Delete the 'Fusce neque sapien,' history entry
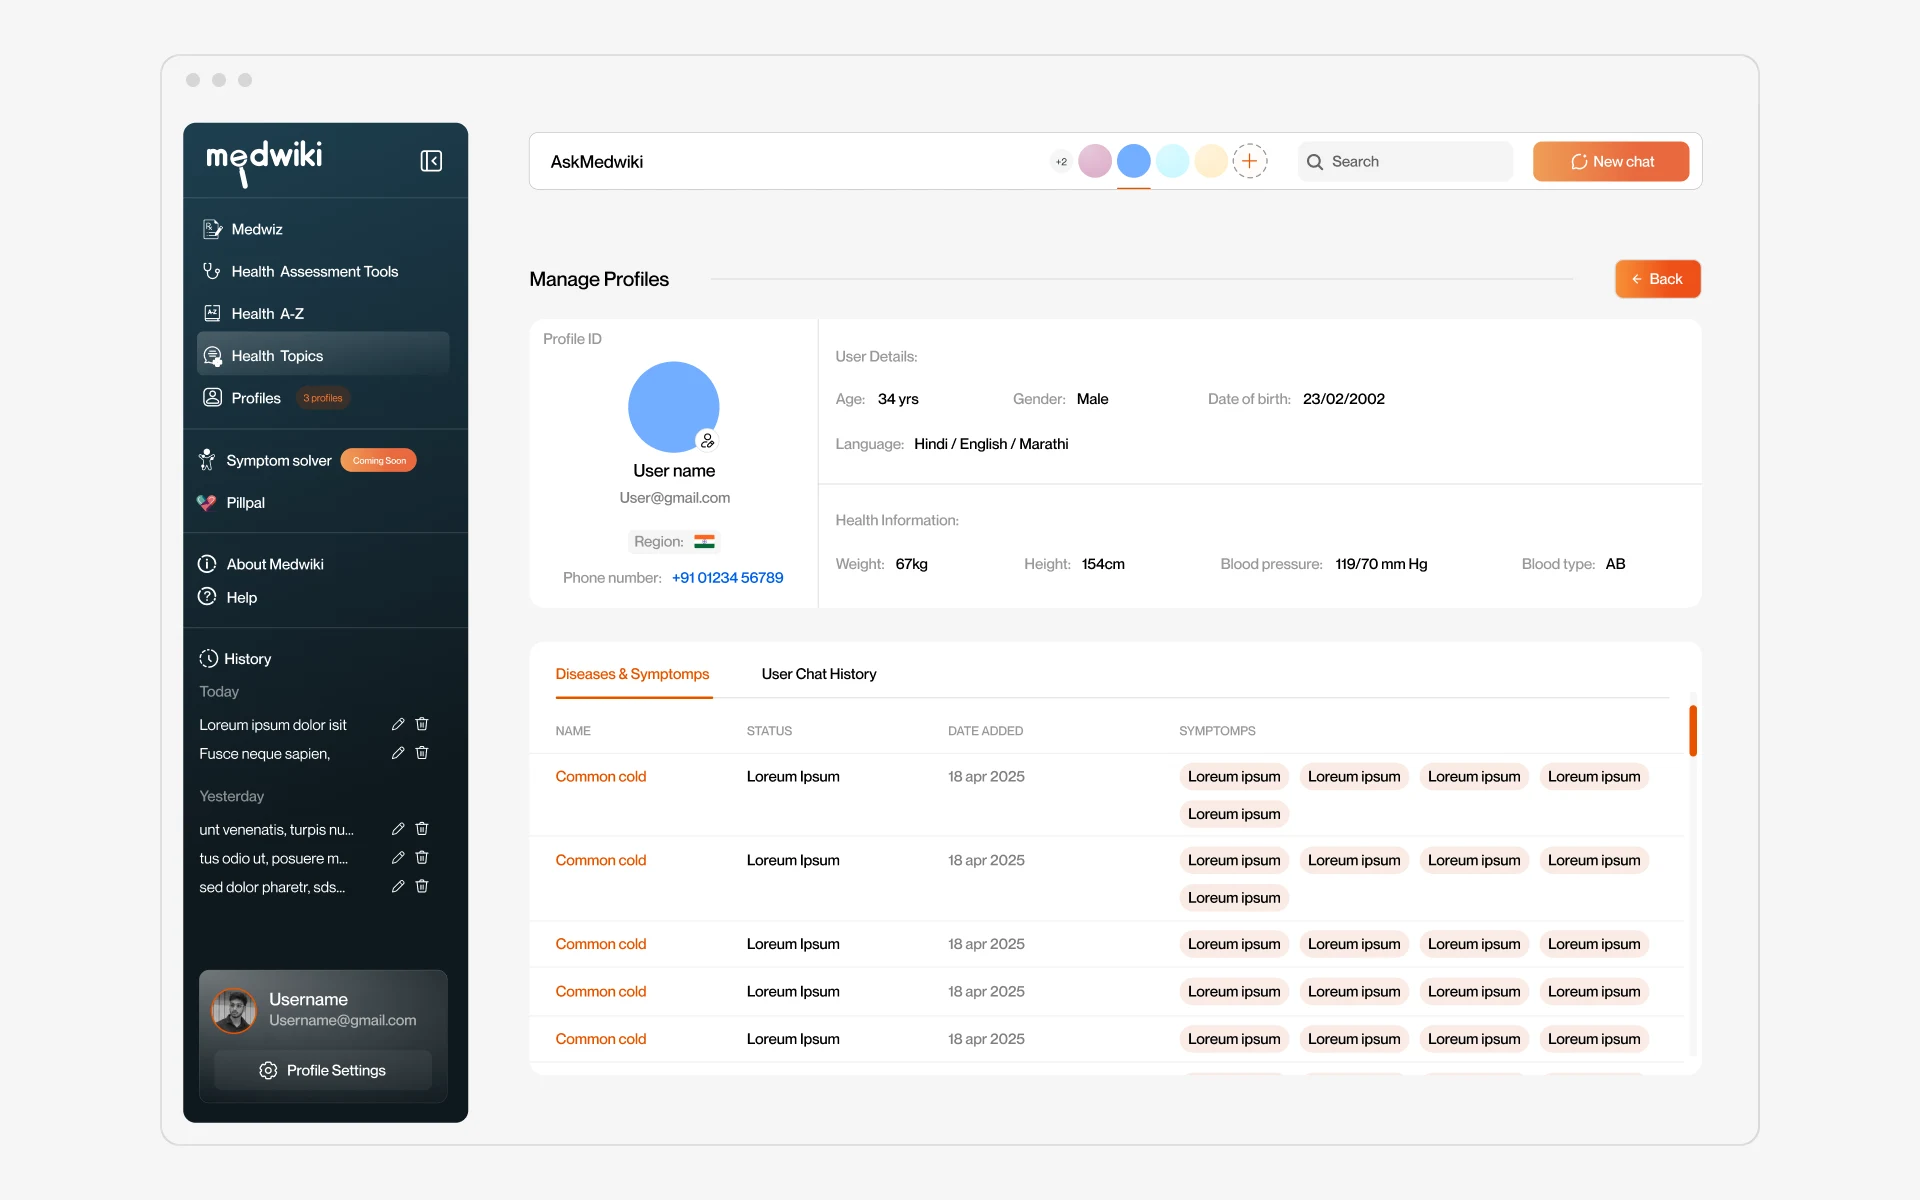The width and height of the screenshot is (1920, 1200). (x=422, y=753)
